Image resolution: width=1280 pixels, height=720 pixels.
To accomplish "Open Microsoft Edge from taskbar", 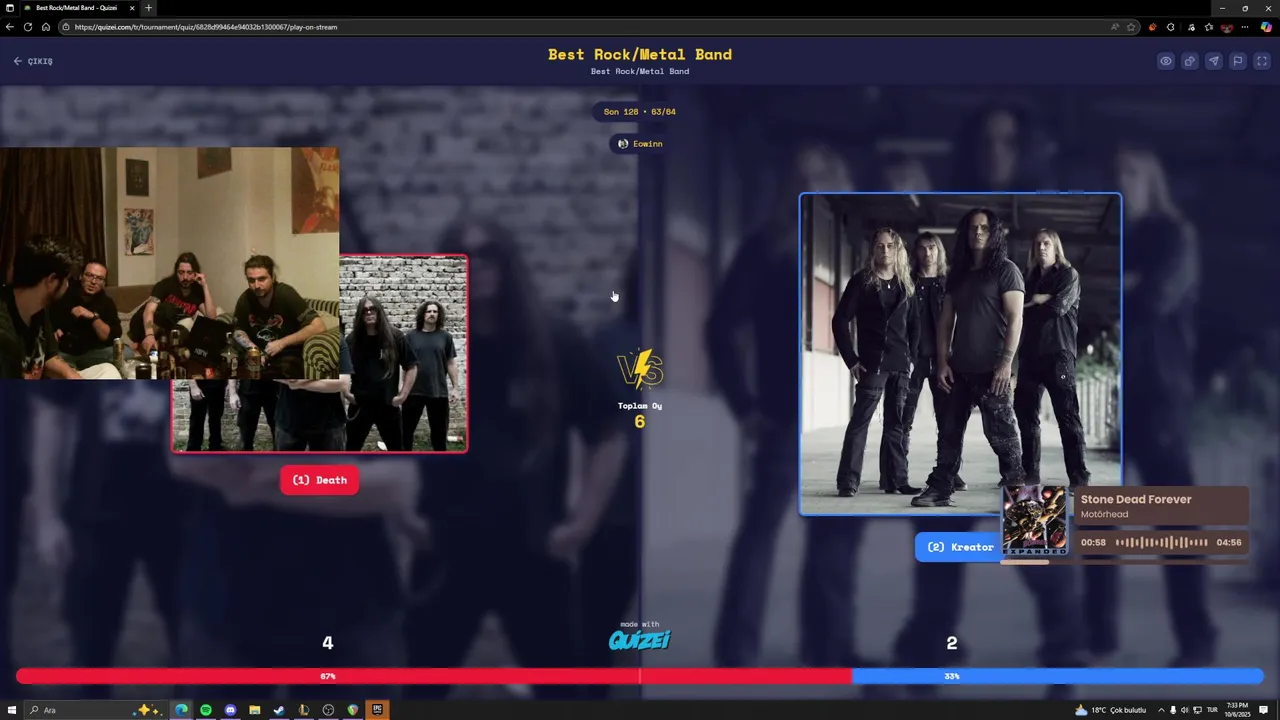I will point(181,710).
